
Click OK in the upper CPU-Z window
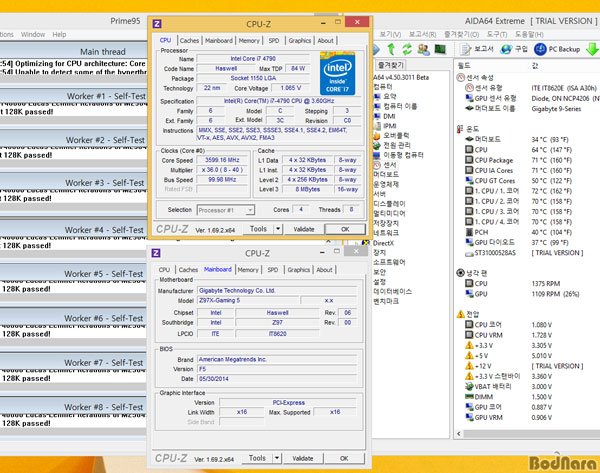[x=345, y=229]
